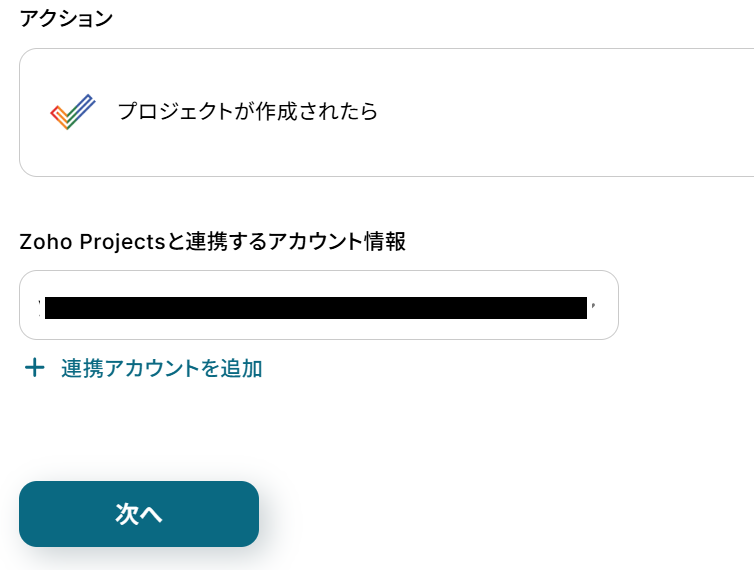Click the left edge inside the account field

[31, 305]
